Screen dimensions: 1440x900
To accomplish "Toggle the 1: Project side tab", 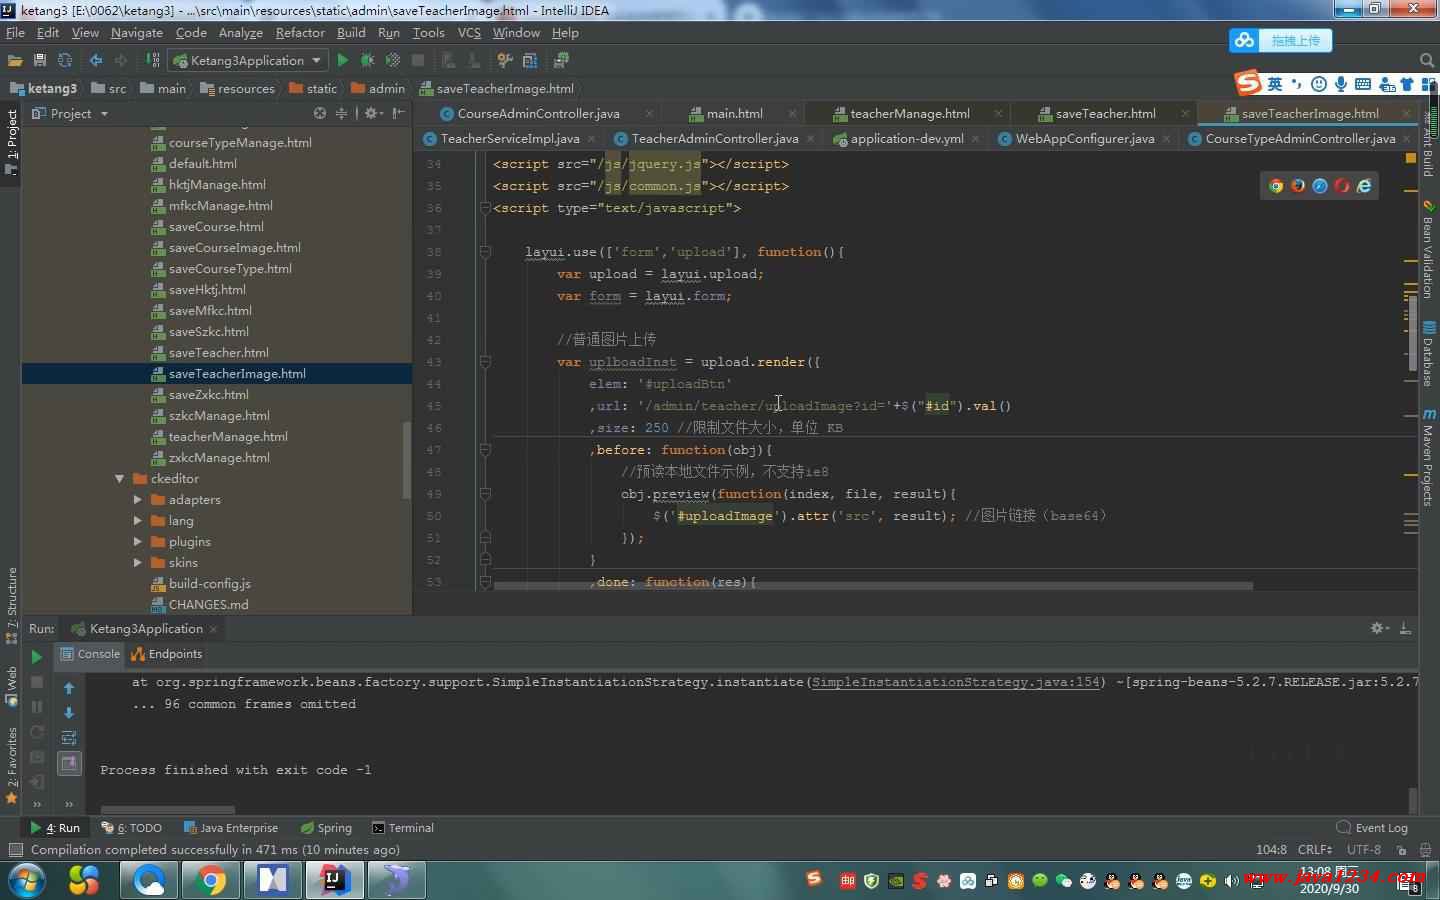I will [11, 141].
